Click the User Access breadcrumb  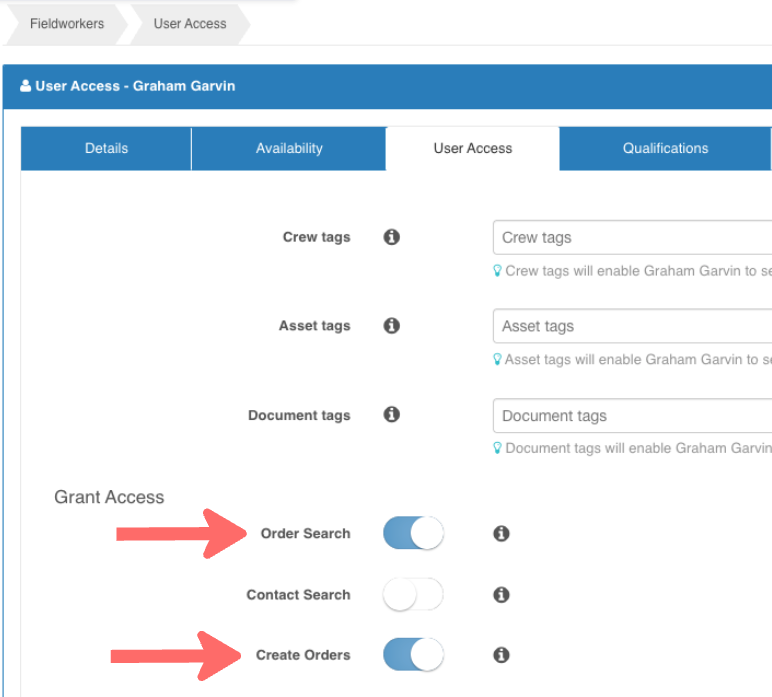pyautogui.click(x=190, y=24)
